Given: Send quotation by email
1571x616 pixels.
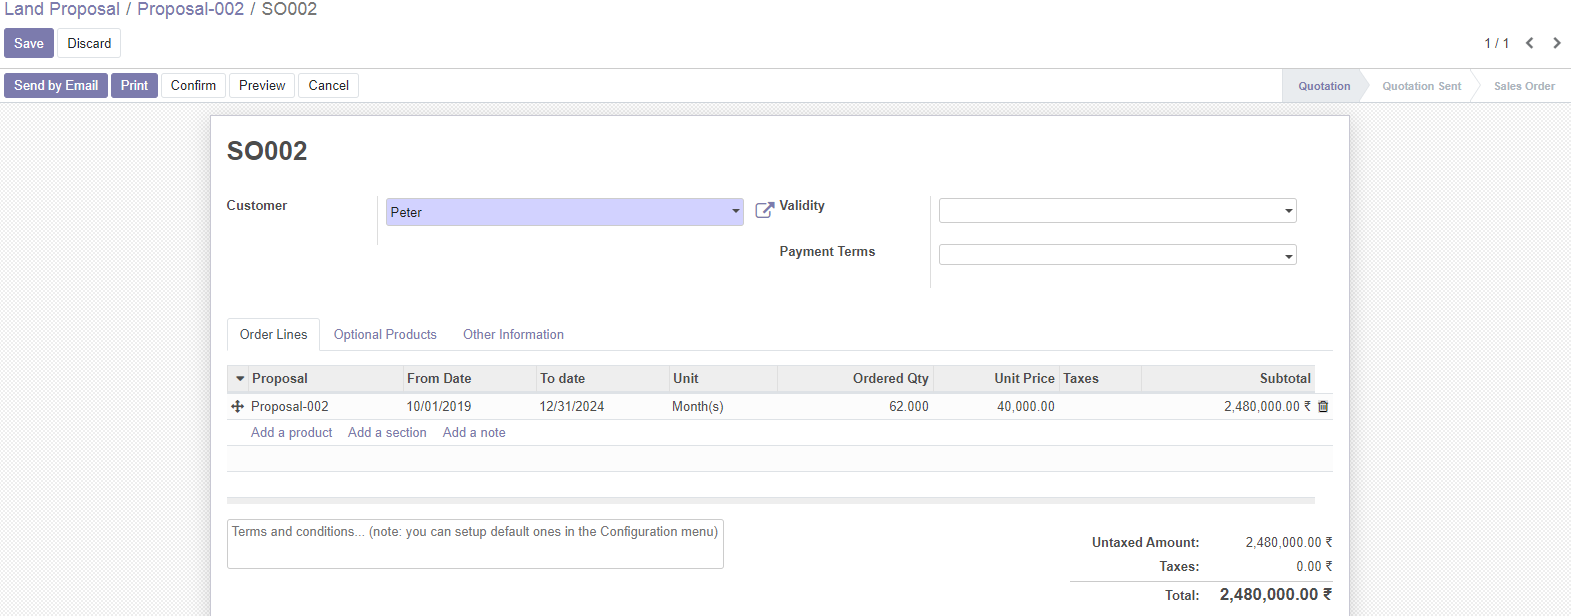Looking at the screenshot, I should (56, 85).
